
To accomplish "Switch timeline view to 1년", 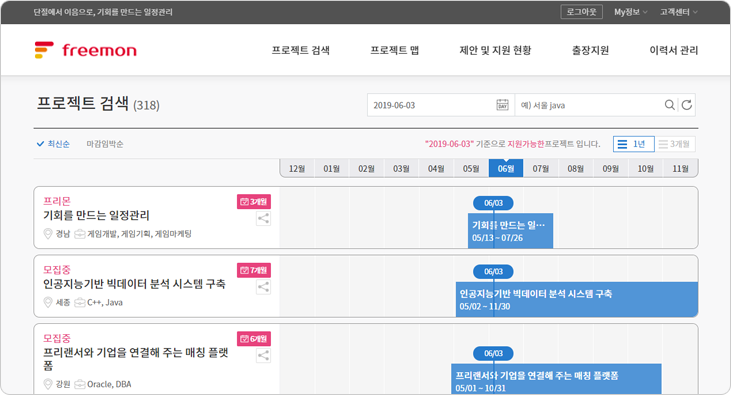I will pyautogui.click(x=634, y=144).
